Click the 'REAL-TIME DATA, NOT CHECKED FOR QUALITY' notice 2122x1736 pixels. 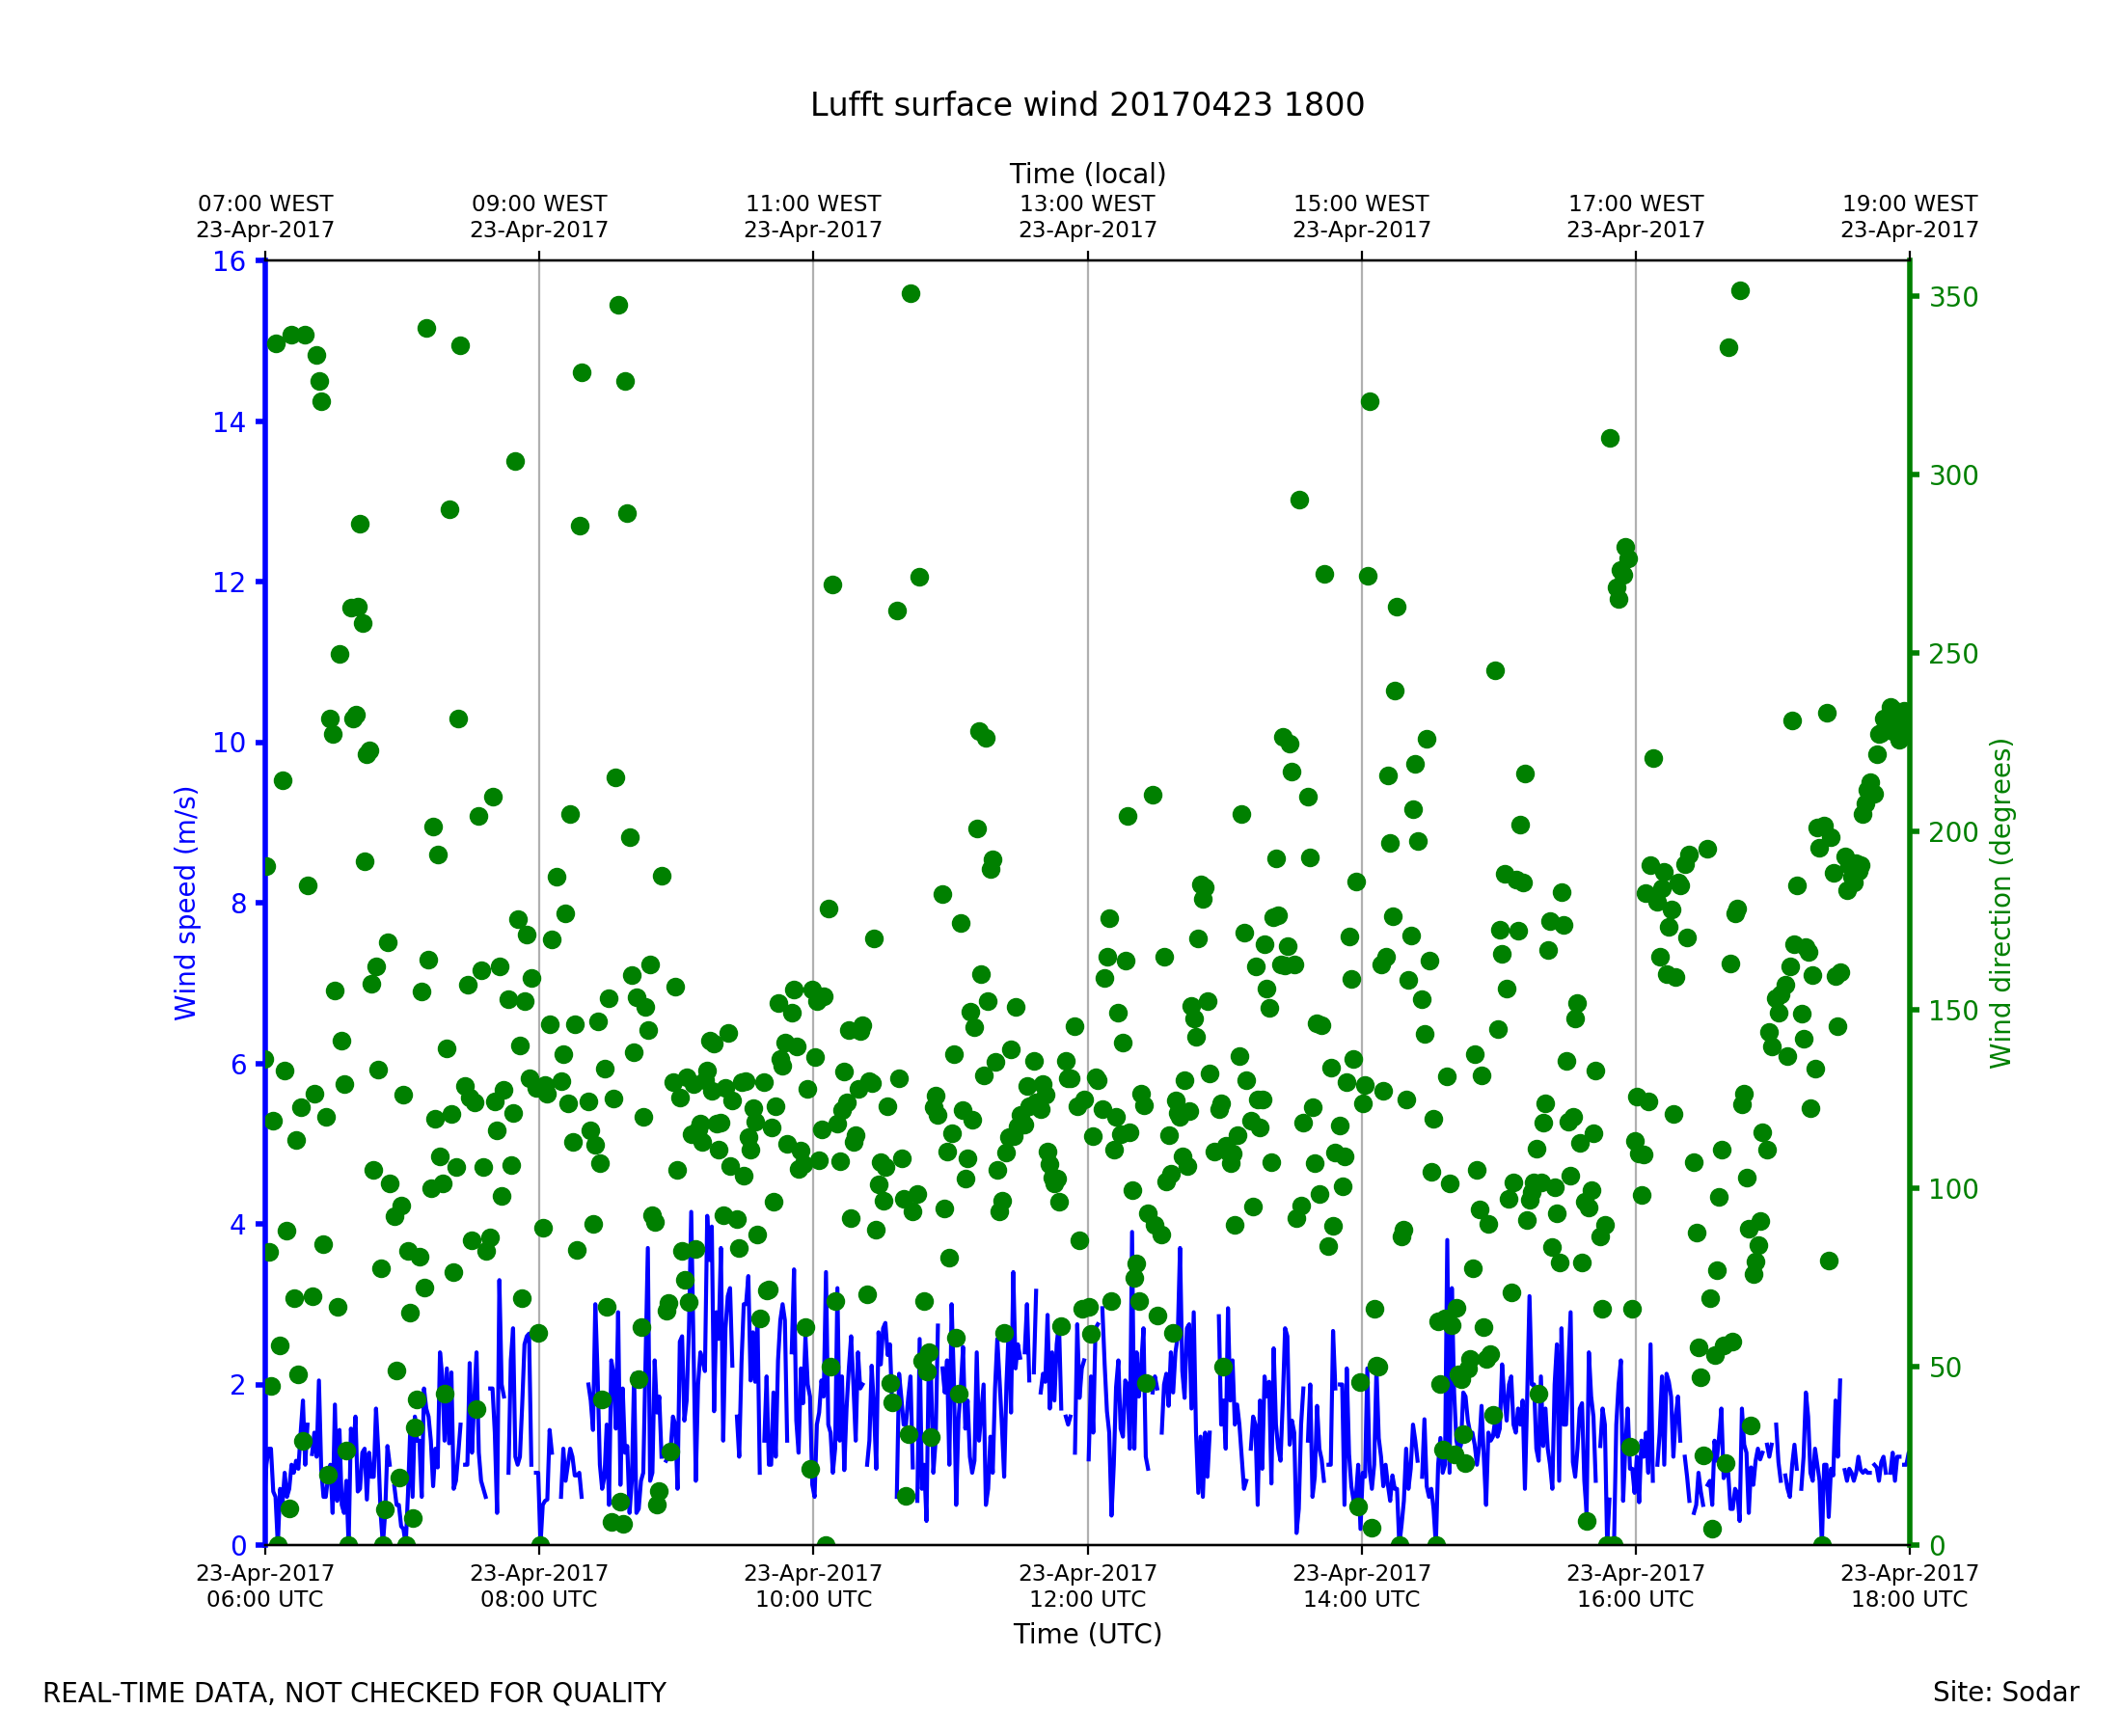tap(354, 1694)
